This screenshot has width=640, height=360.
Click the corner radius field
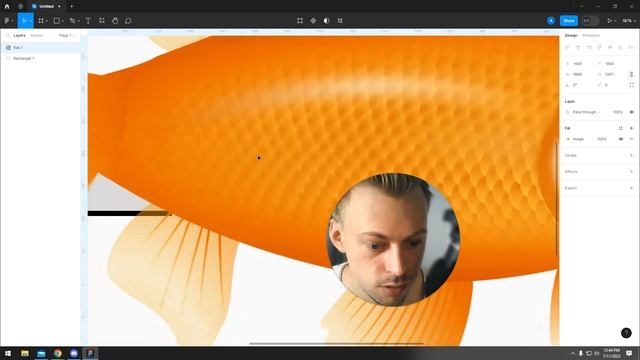pyautogui.click(x=611, y=85)
